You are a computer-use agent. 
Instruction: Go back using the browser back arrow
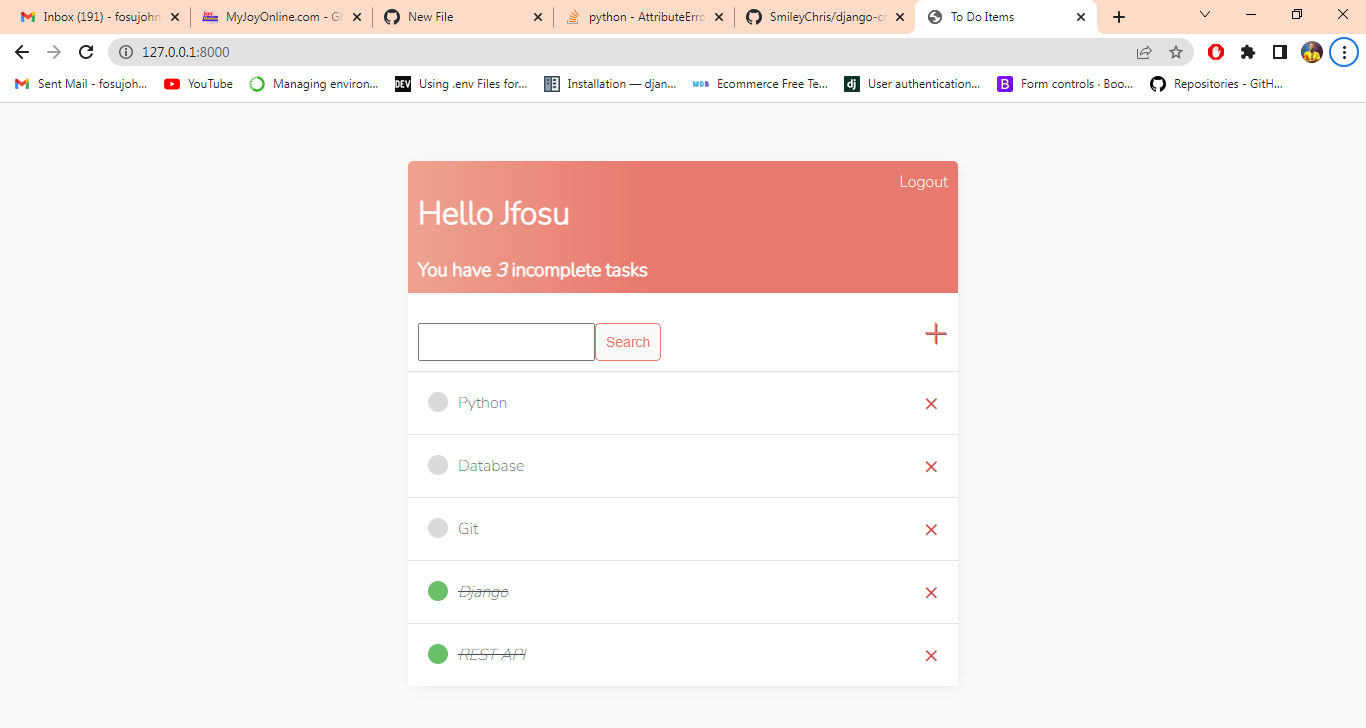tap(22, 52)
